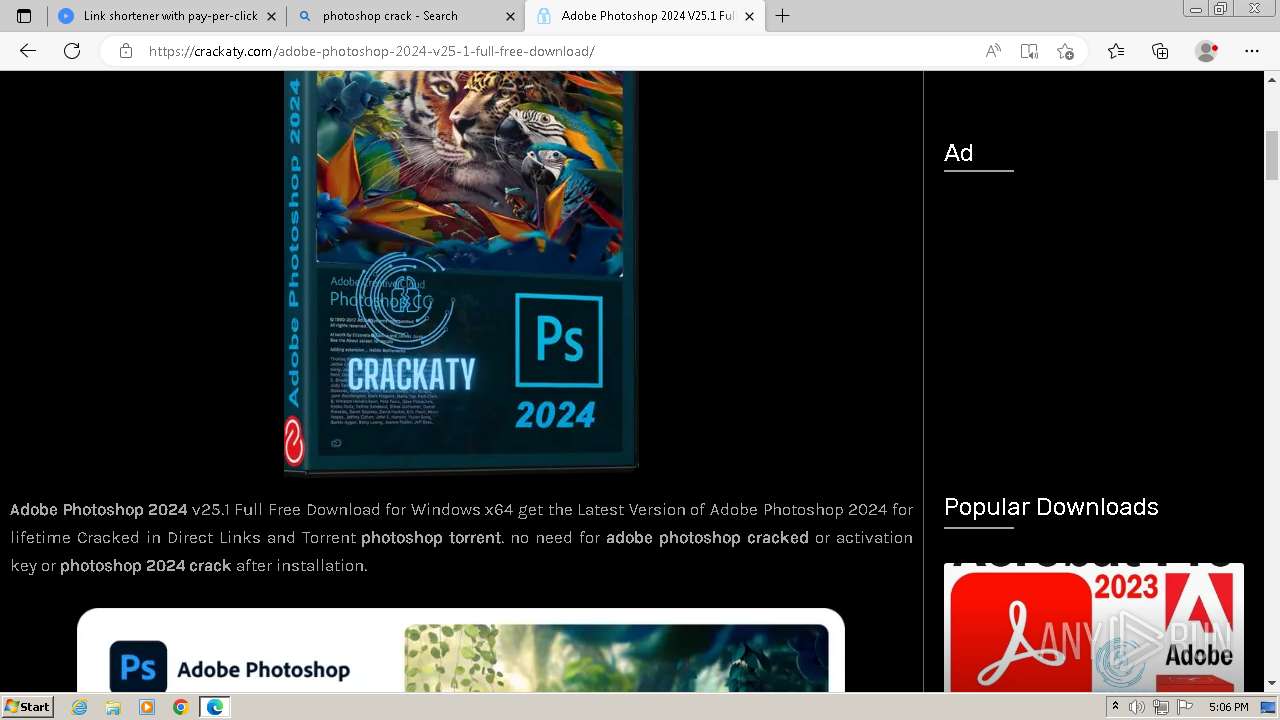Click bold text 'adobe photoshop cracked'
Viewport: 1280px width, 720px height.
(707, 538)
